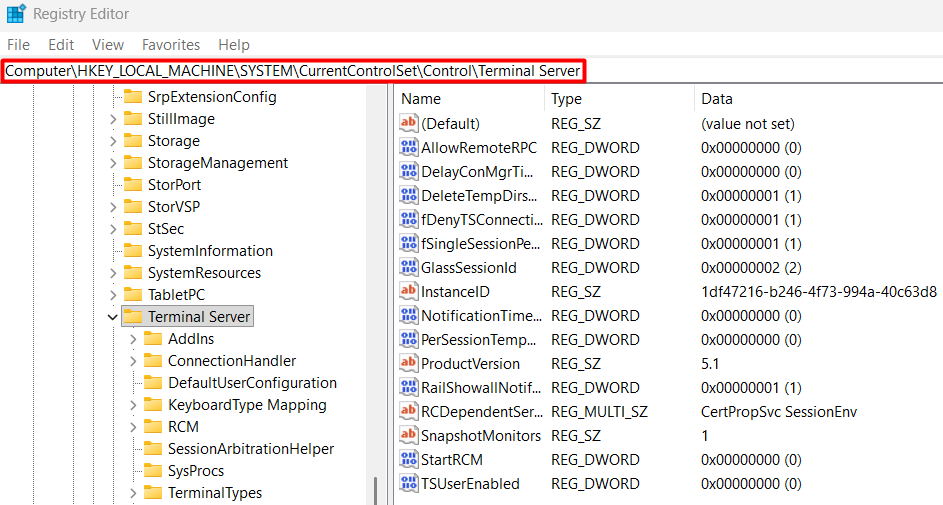
Task: Select the RCDependentServices multi-string icon
Action: click(408, 412)
